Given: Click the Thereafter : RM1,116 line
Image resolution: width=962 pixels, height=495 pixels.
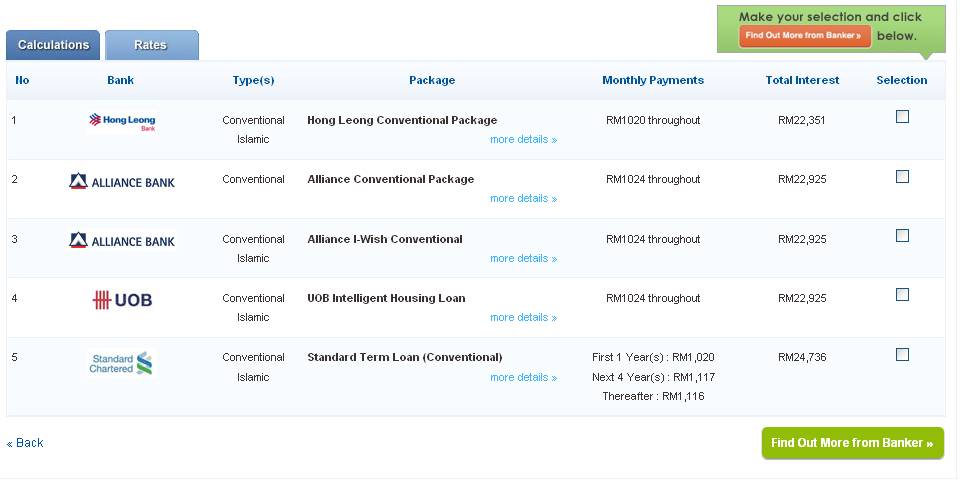Looking at the screenshot, I should pyautogui.click(x=653, y=396).
